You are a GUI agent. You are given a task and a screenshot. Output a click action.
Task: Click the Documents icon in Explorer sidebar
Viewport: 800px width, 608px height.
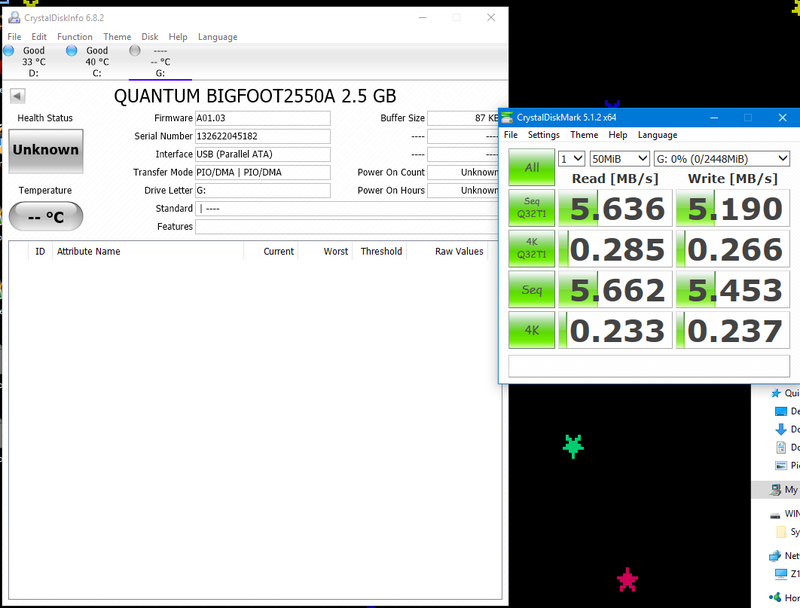click(x=781, y=447)
